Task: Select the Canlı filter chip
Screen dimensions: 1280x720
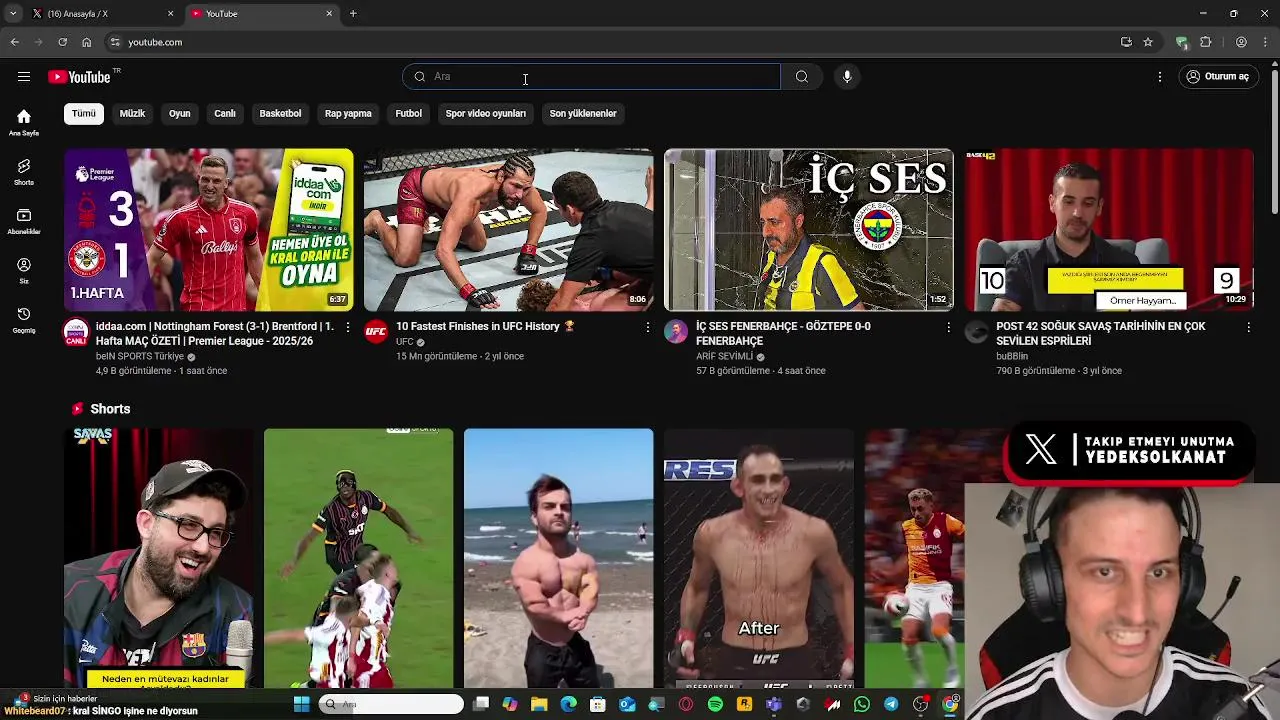Action: coord(225,114)
